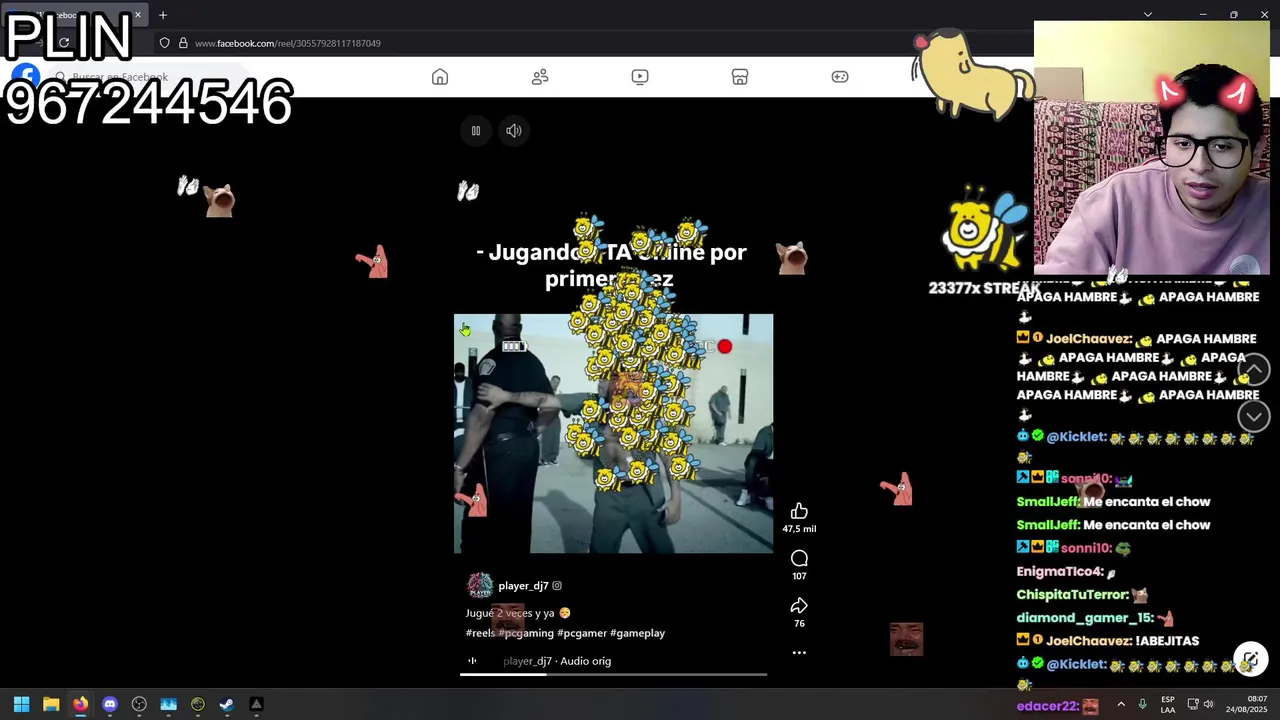Open a new browser tab
This screenshot has width=1280, height=720.
click(163, 15)
